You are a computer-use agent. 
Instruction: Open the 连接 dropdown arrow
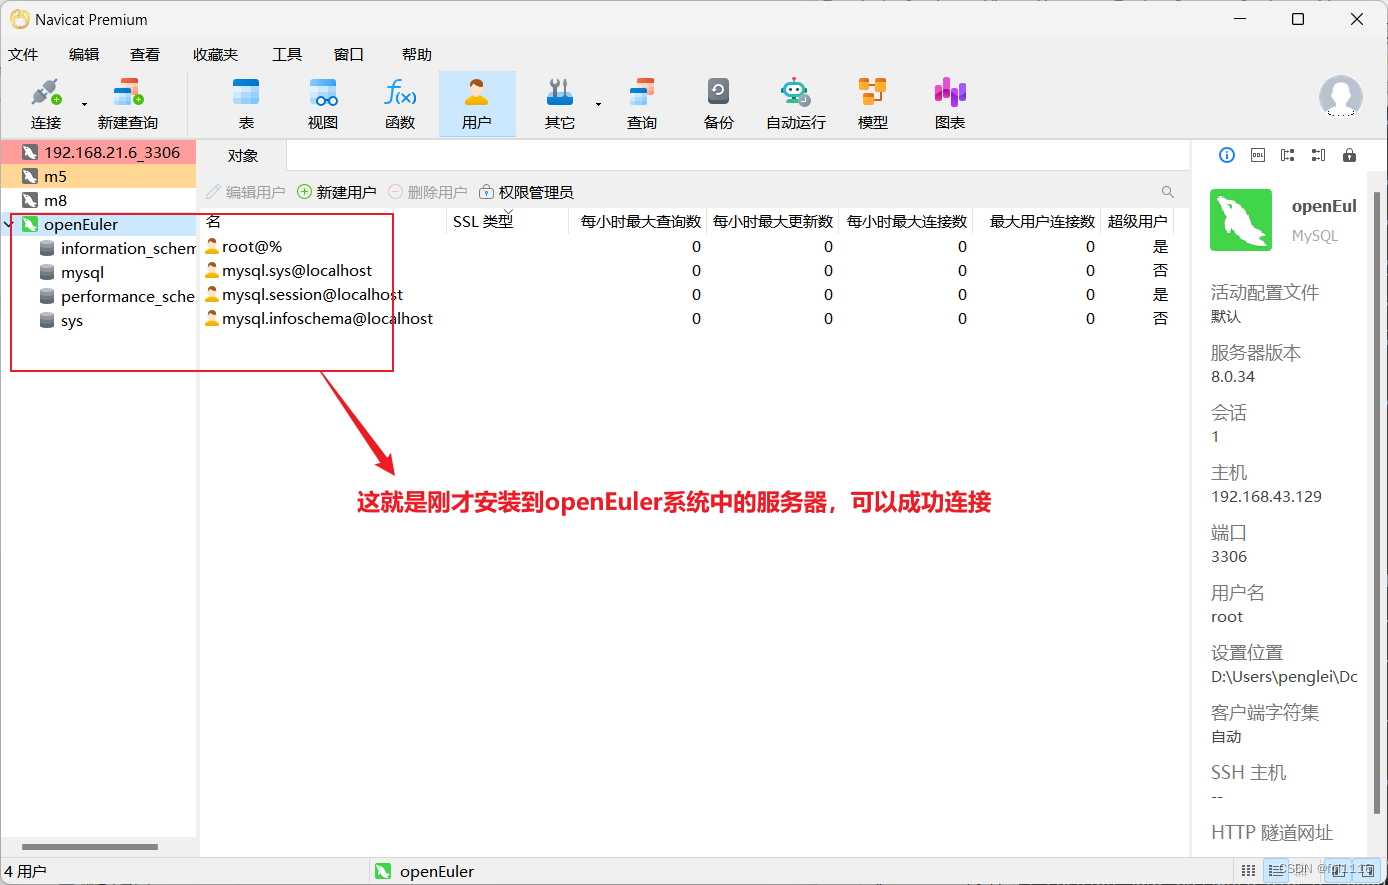click(x=85, y=104)
